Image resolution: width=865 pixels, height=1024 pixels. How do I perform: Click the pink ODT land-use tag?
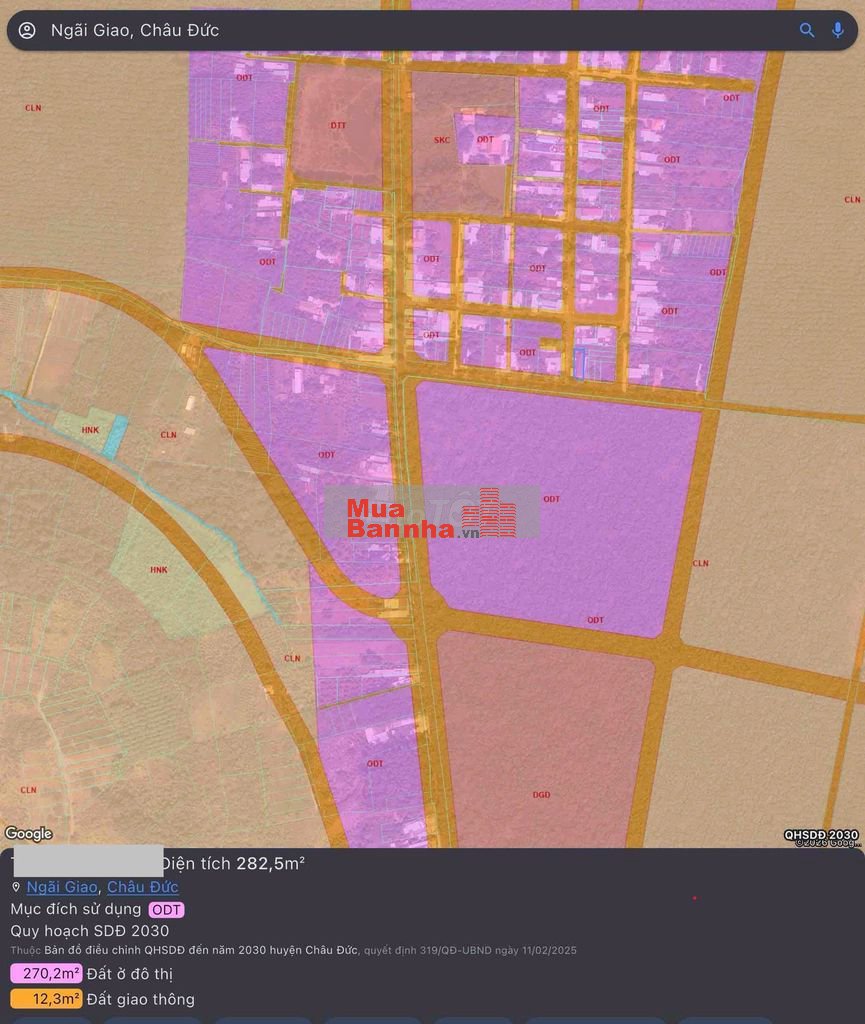coord(166,910)
